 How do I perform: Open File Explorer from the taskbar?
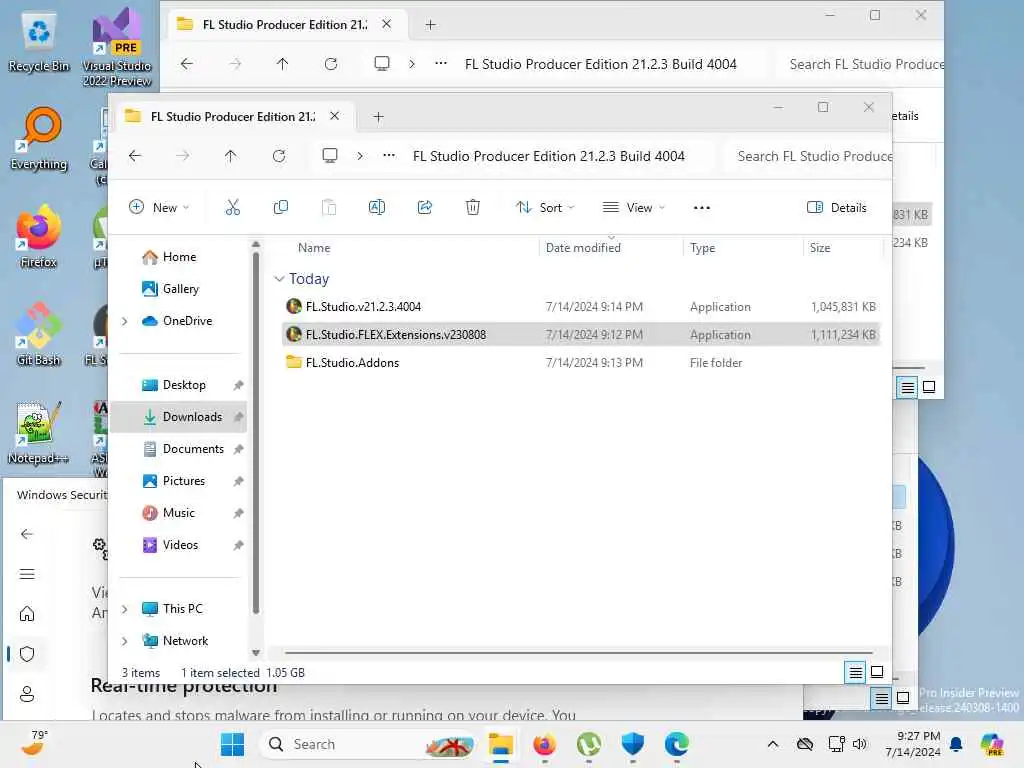click(x=501, y=744)
